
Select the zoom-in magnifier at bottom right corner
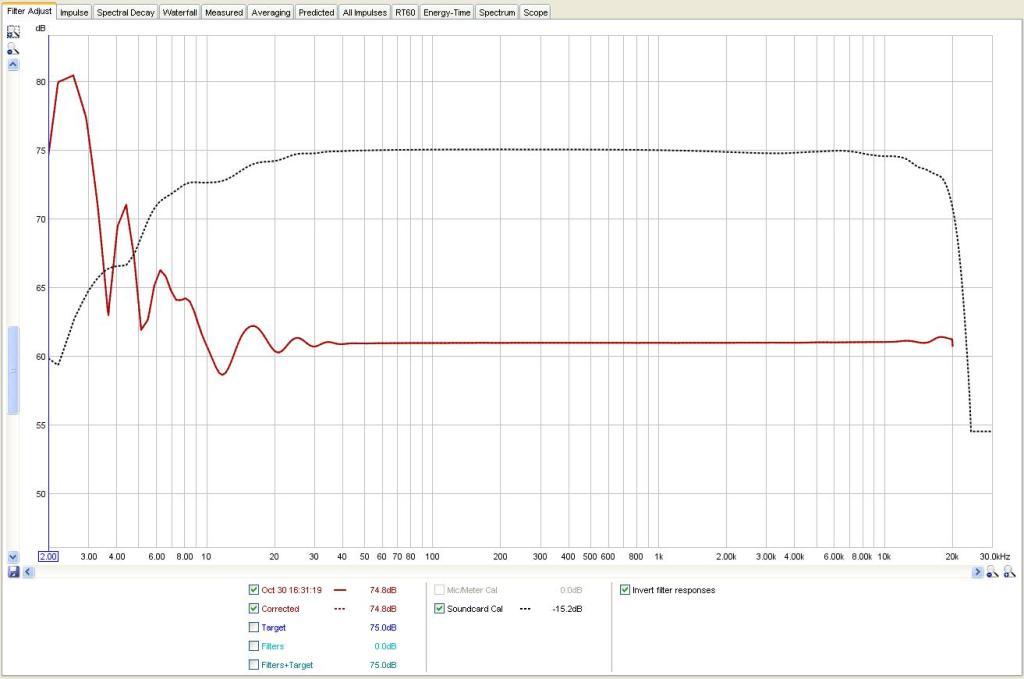click(1008, 573)
